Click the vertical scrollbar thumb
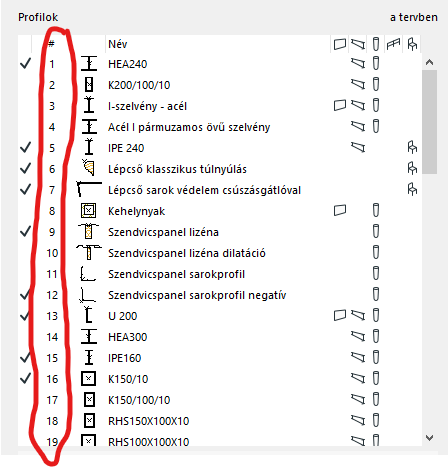This screenshot has height=469, width=448. (x=429, y=122)
